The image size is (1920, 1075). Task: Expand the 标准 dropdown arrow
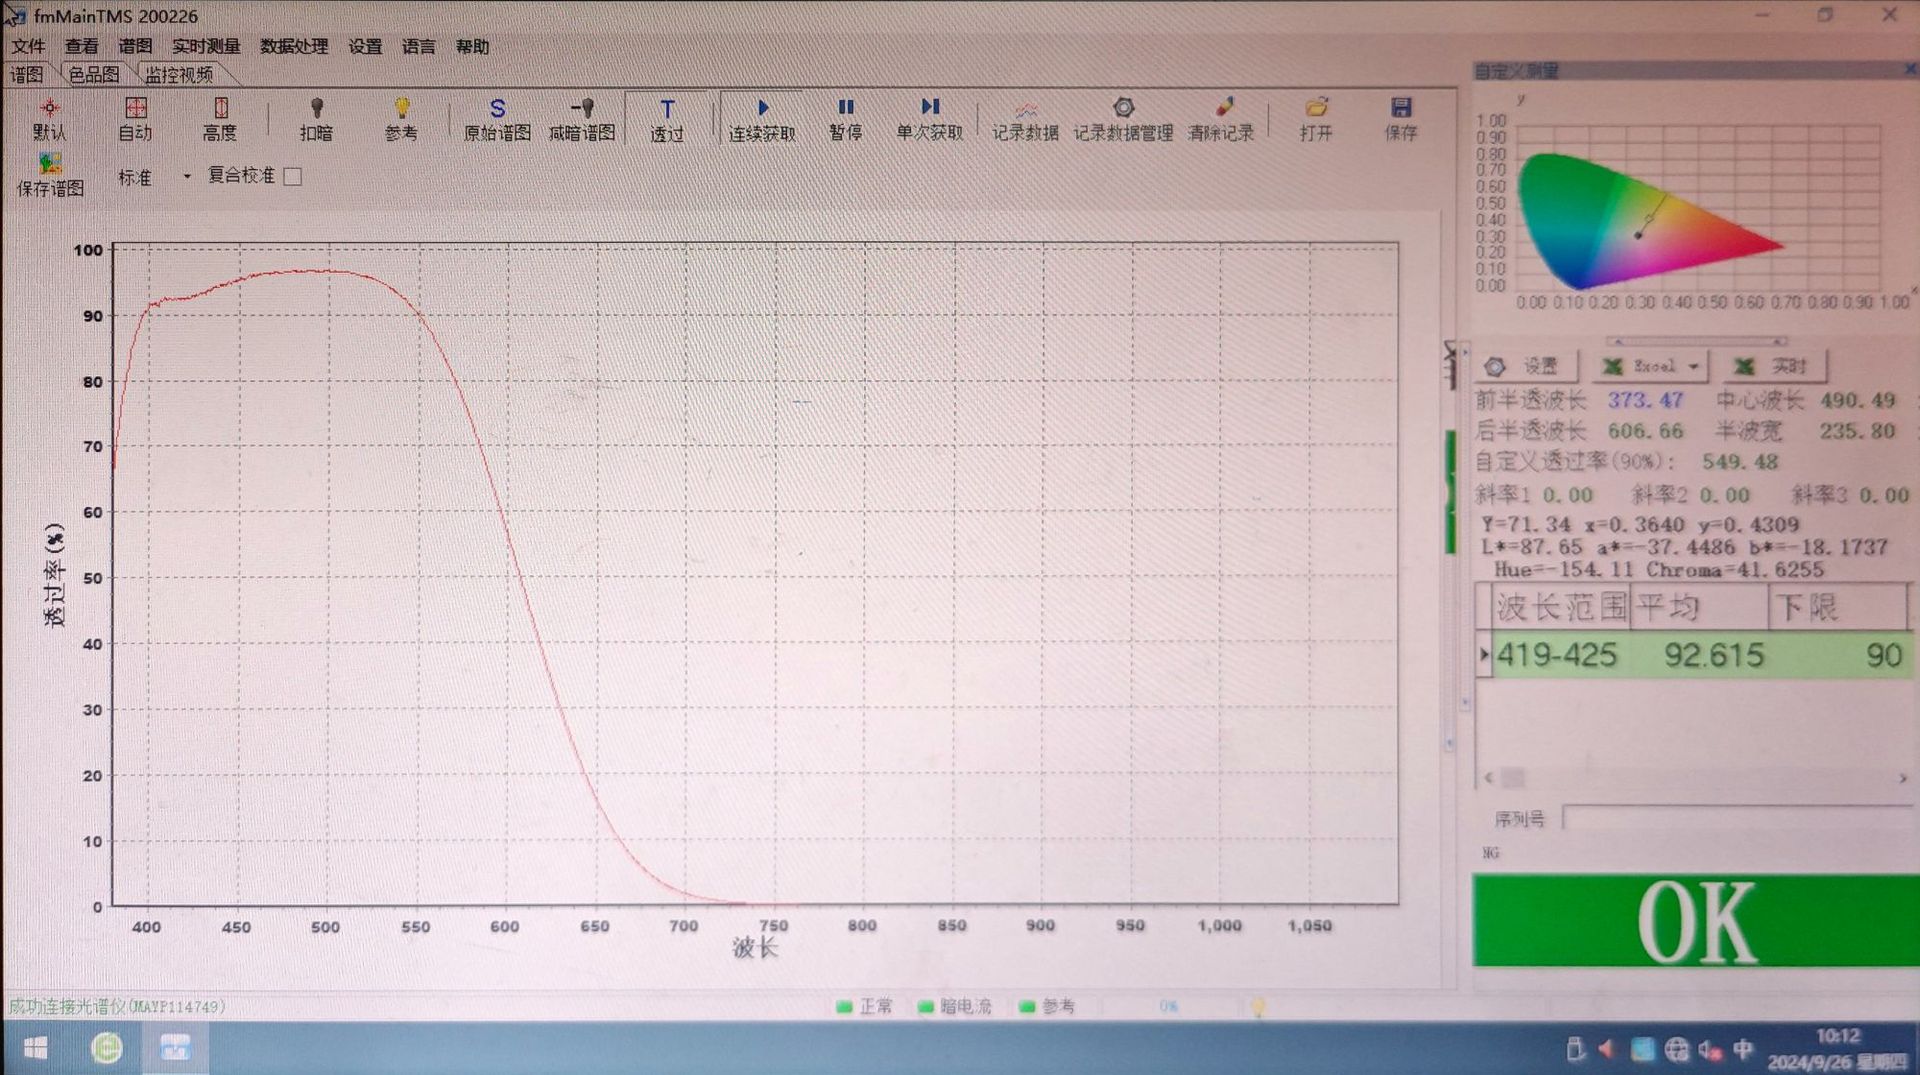187,177
